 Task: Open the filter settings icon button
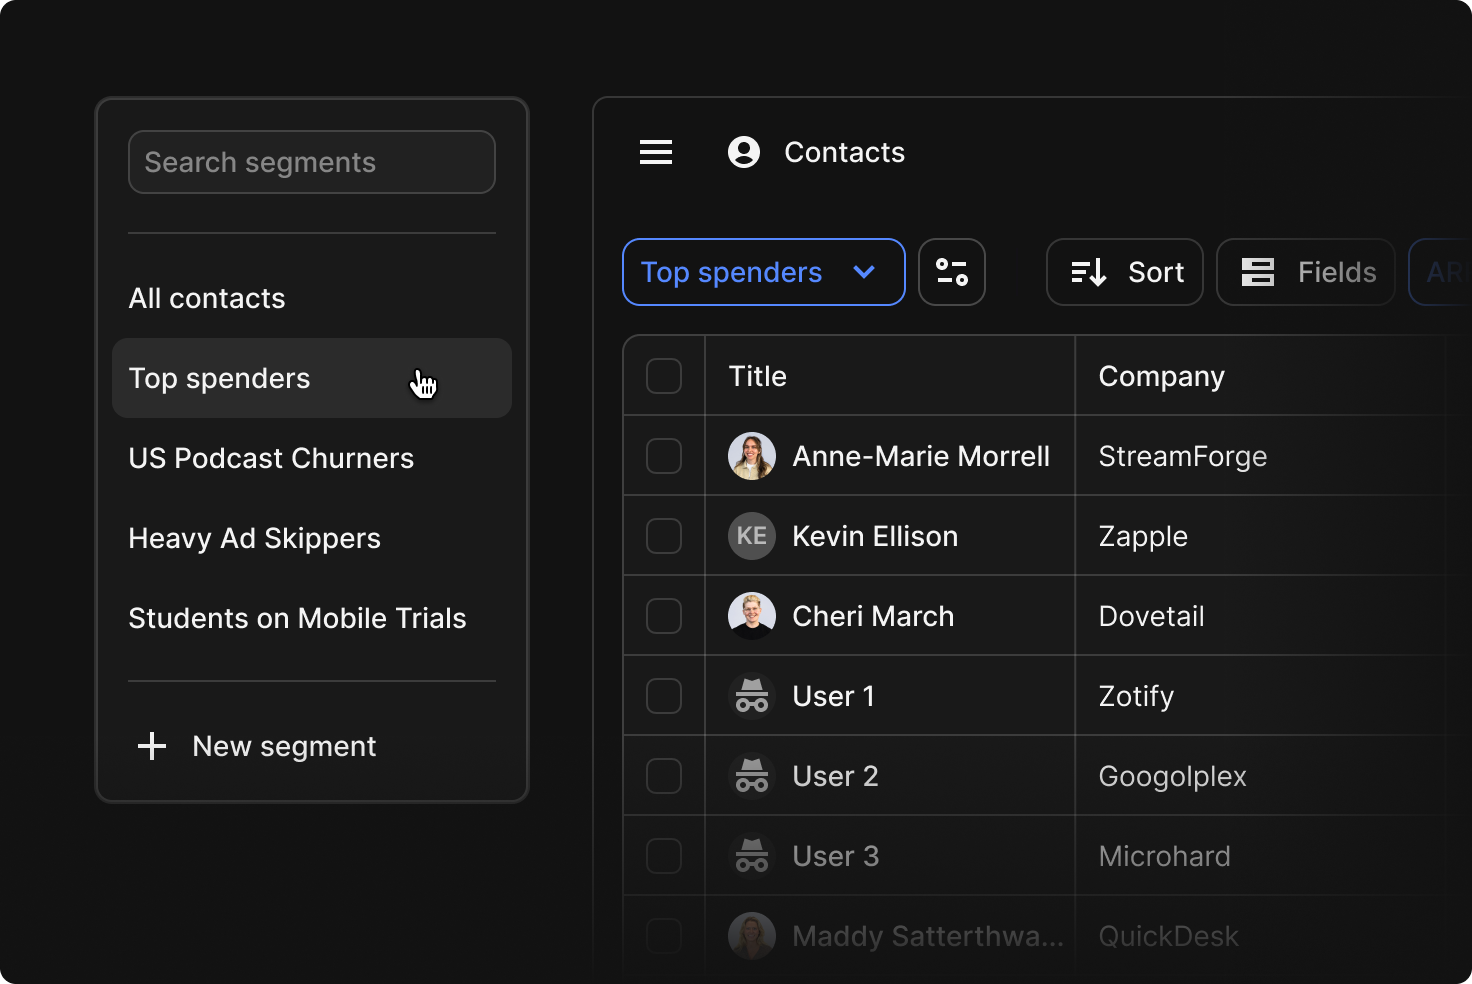(x=951, y=272)
